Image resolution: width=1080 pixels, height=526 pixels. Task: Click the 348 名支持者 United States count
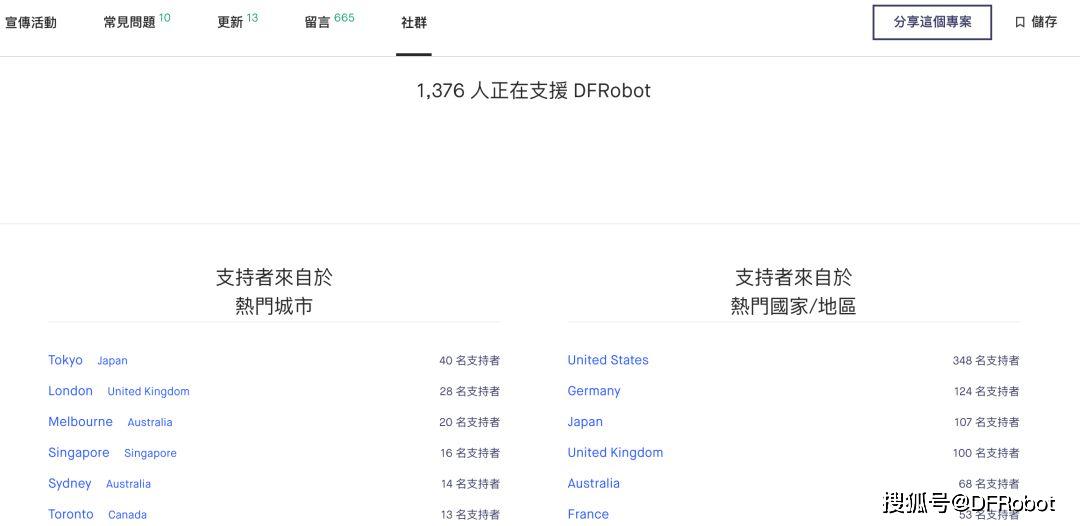pos(986,361)
